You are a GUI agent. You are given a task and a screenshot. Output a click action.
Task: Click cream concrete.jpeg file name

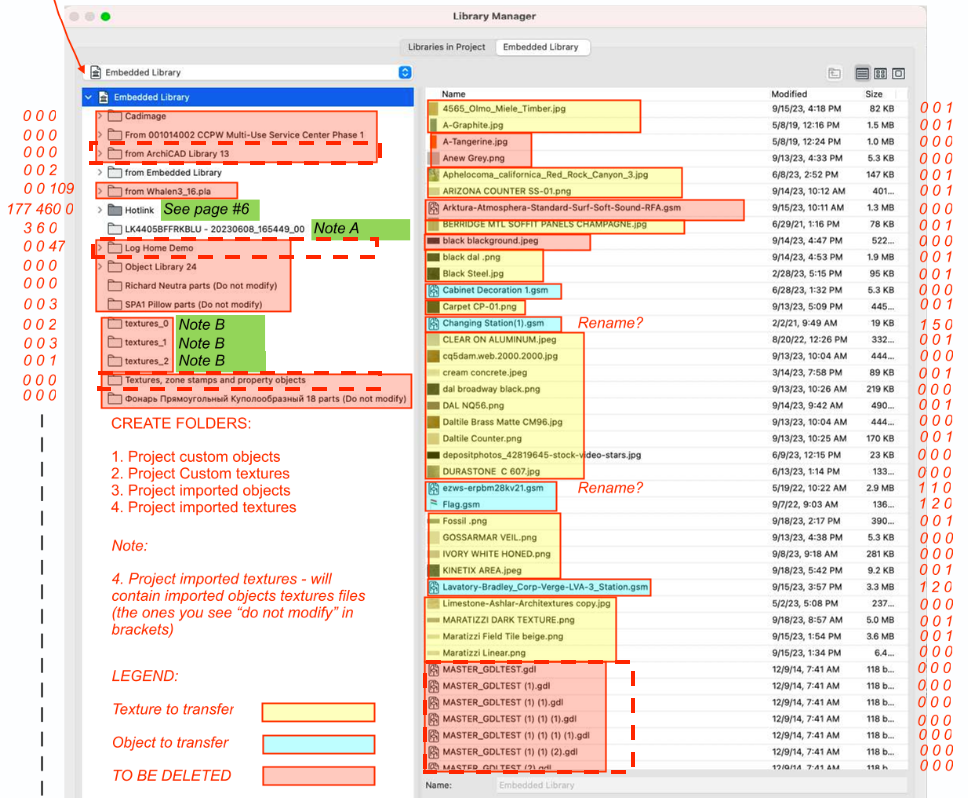tap(485, 373)
